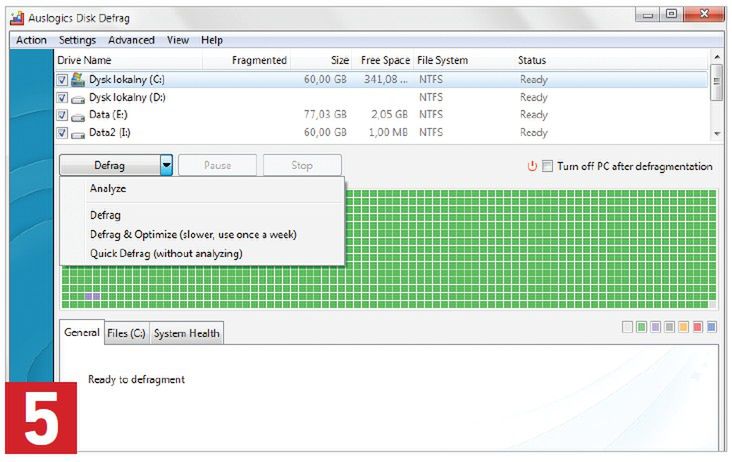Uncheck the Dysk lokalny (C:) checkbox

pyautogui.click(x=63, y=80)
